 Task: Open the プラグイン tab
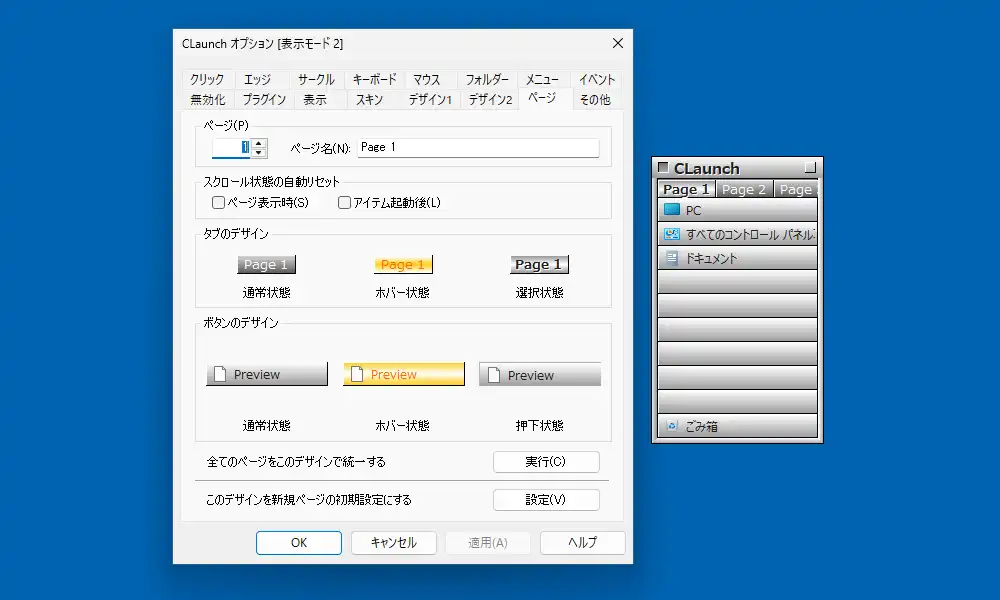click(264, 99)
